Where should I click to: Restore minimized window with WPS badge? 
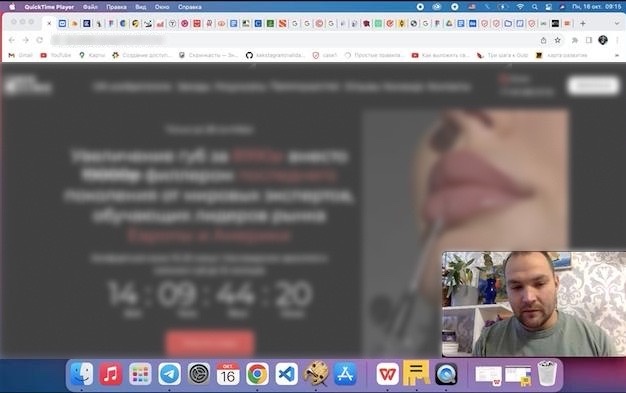489,376
